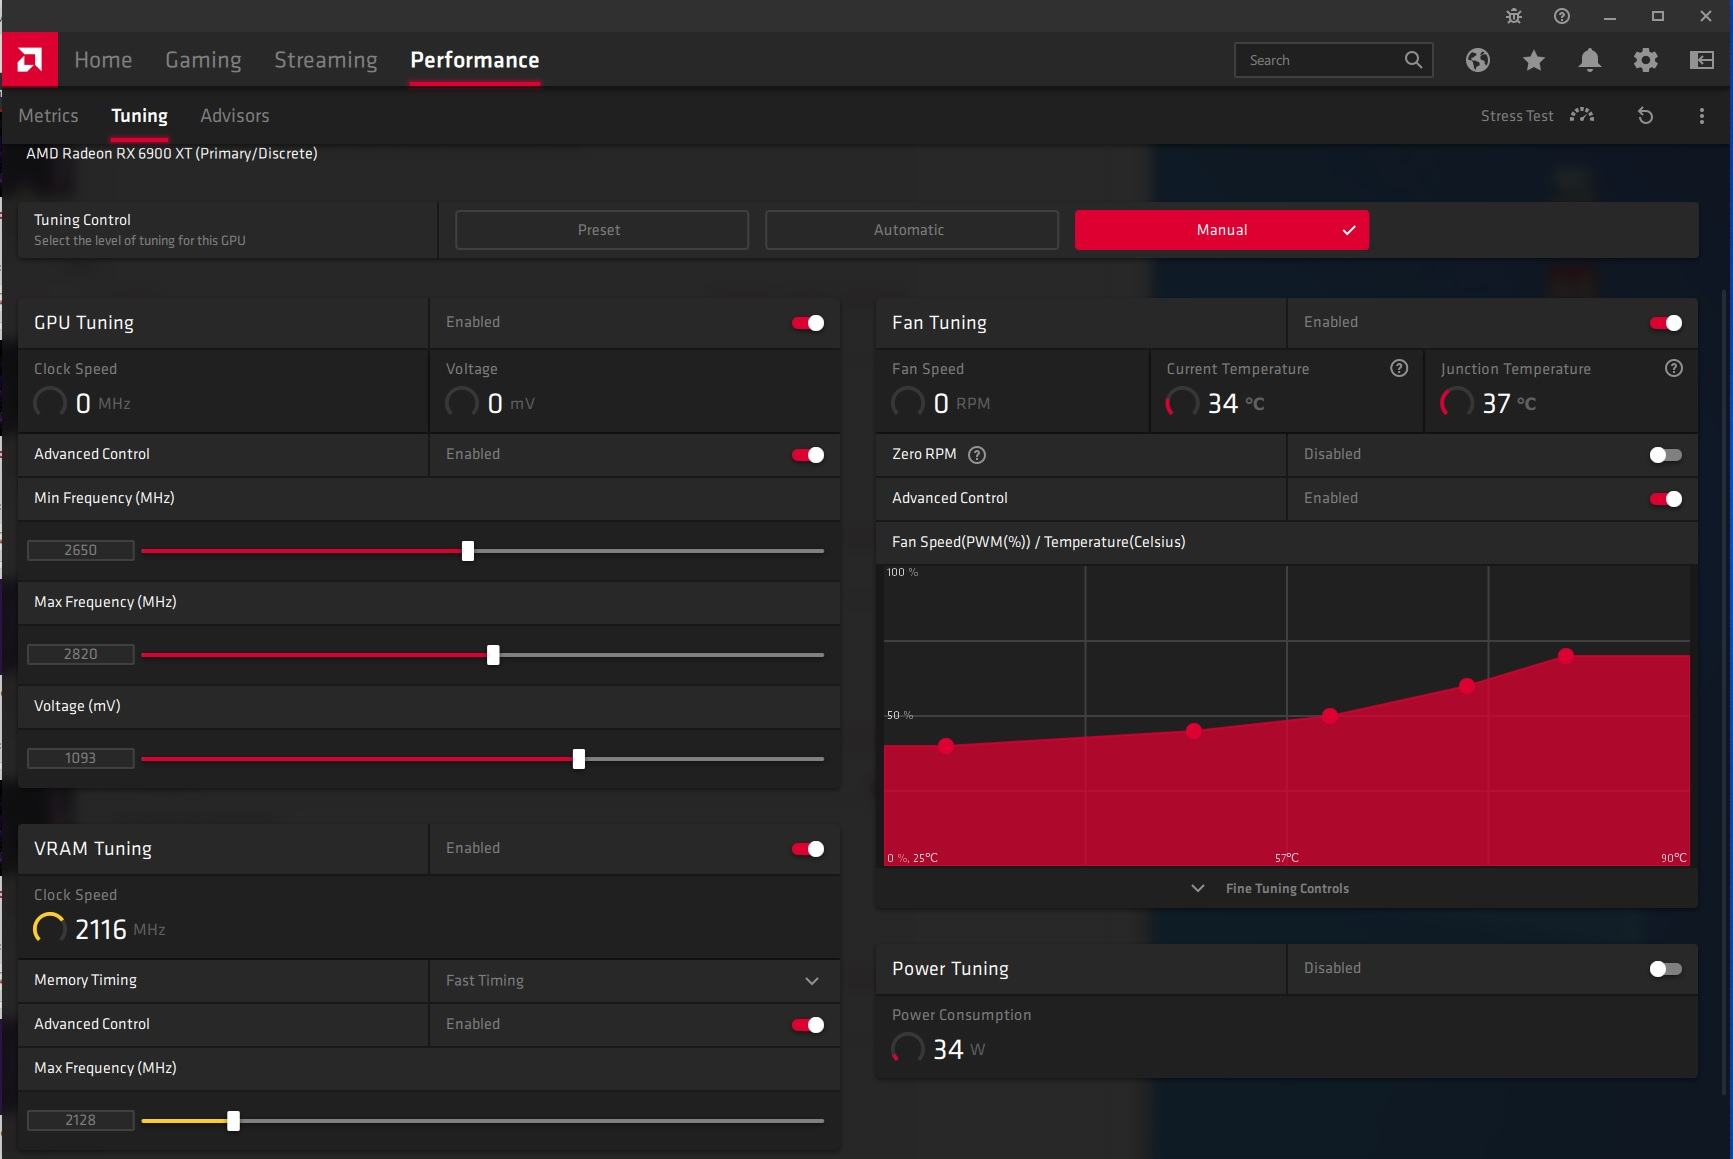Disable the VRAM Tuning toggle
The image size is (1733, 1159).
808,849
